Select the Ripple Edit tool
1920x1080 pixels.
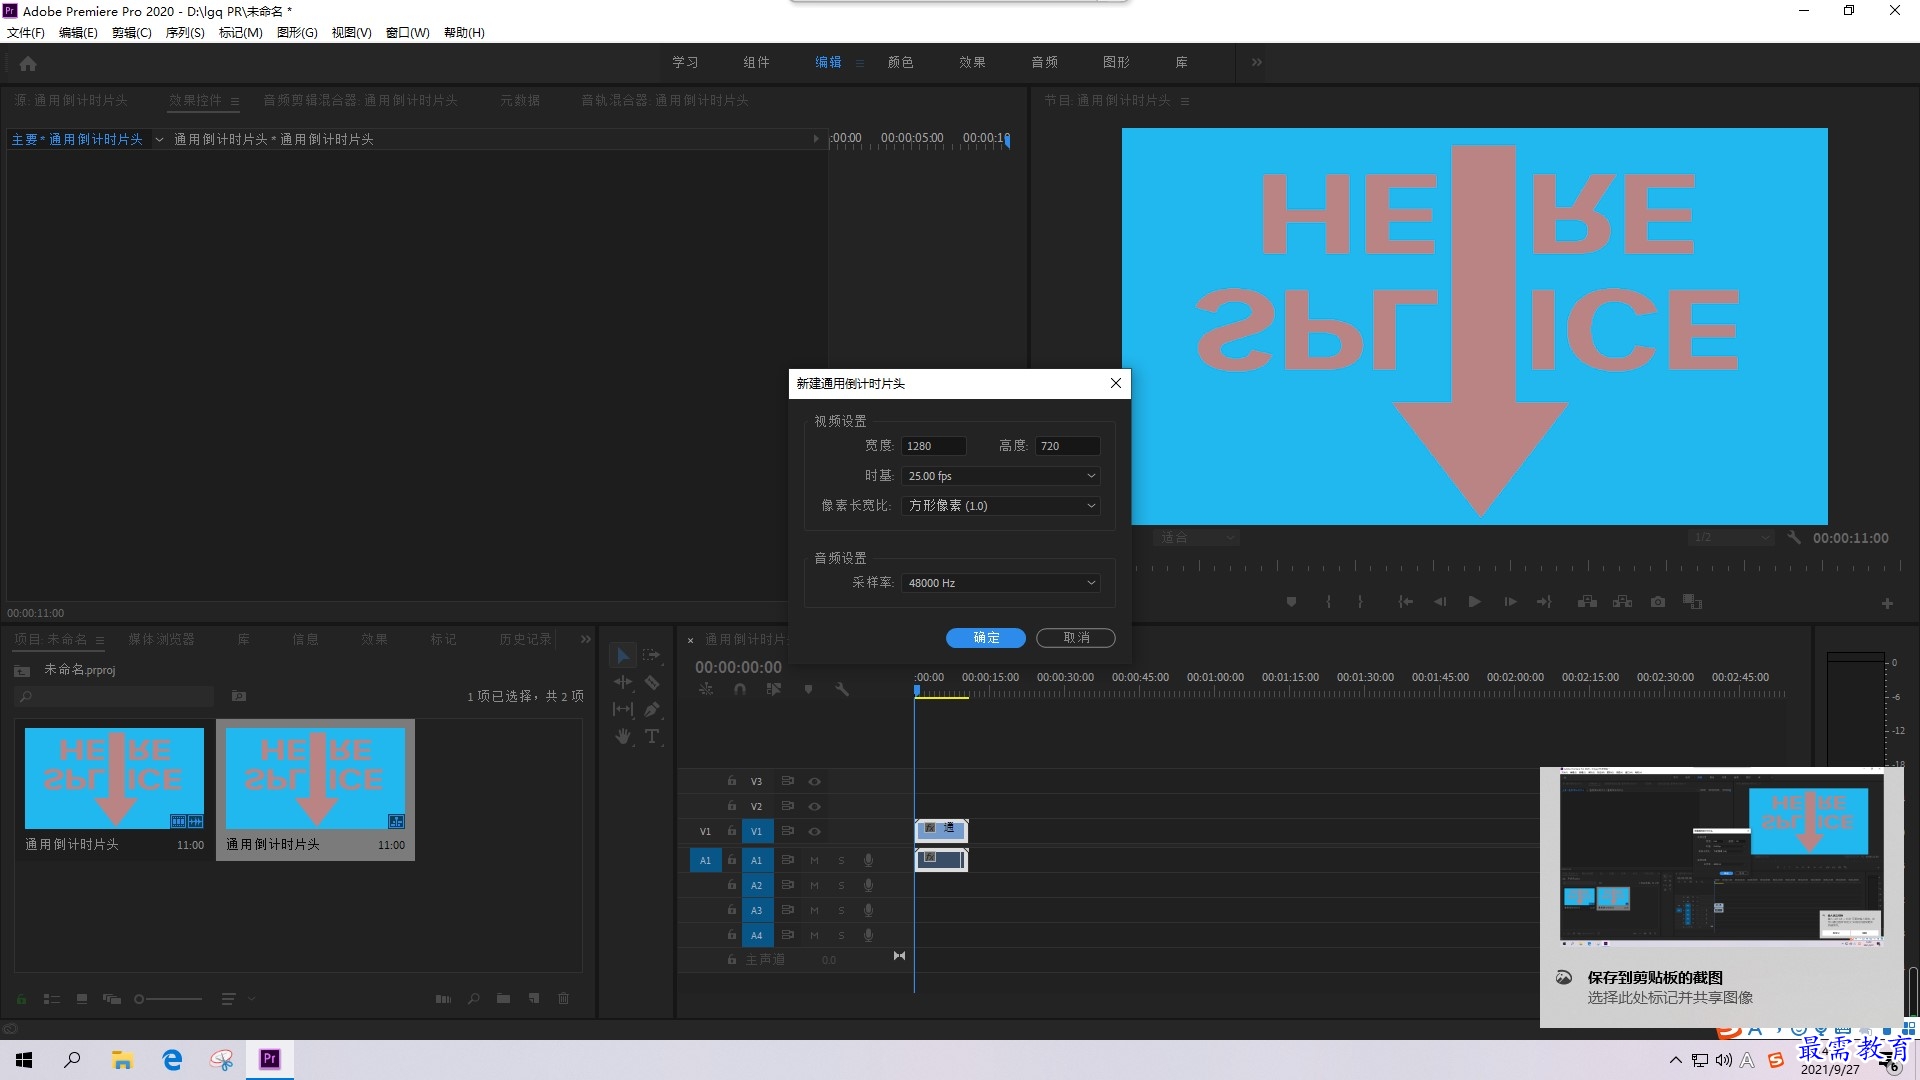point(623,682)
